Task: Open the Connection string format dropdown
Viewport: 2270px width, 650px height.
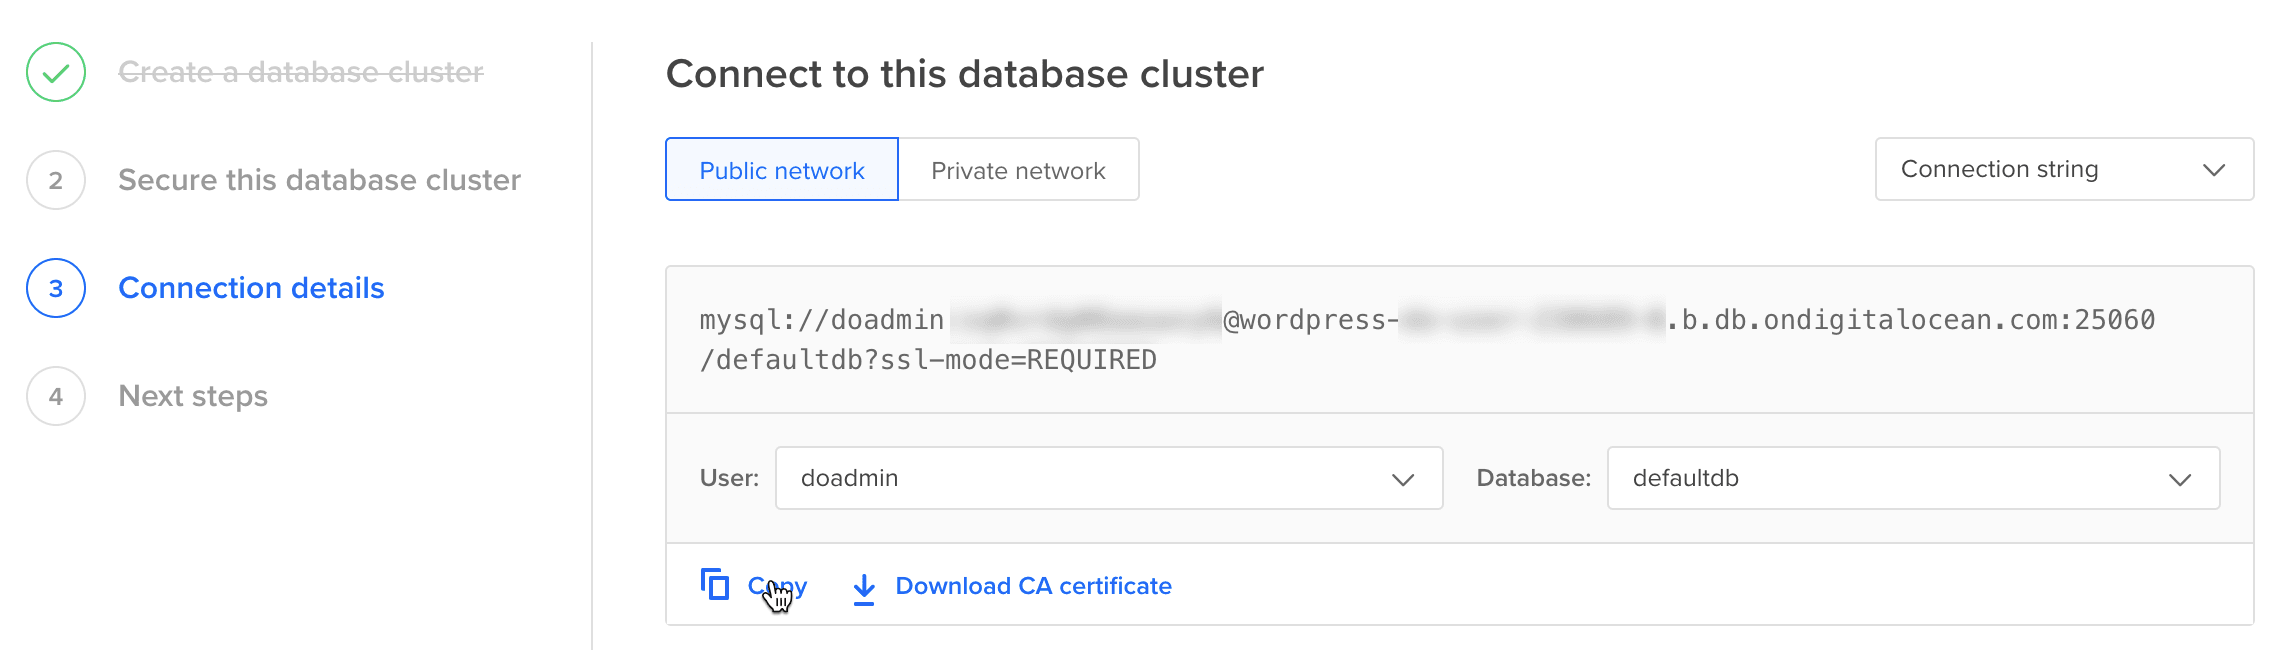Action: coord(2063,169)
